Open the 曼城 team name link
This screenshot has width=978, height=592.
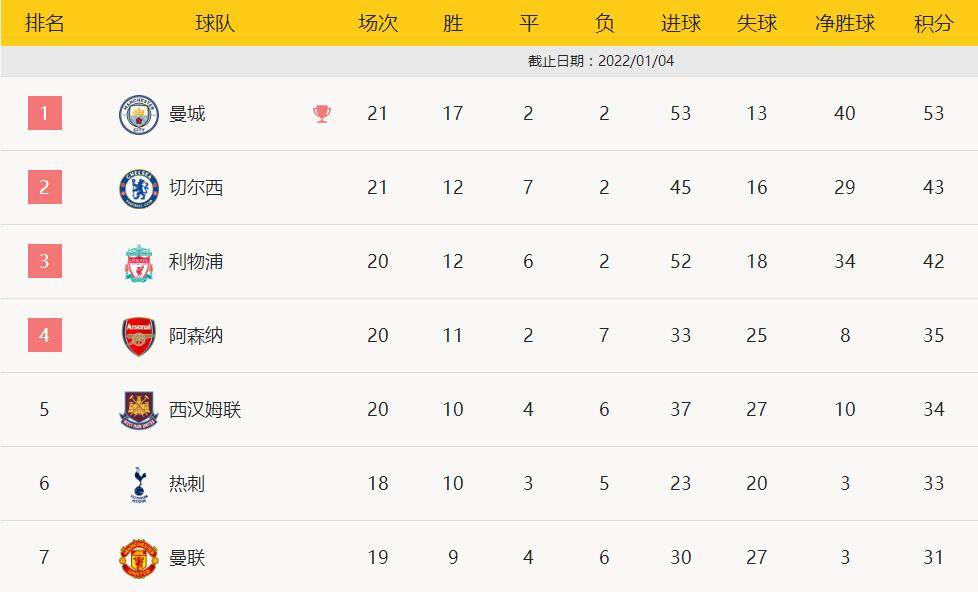tap(187, 114)
